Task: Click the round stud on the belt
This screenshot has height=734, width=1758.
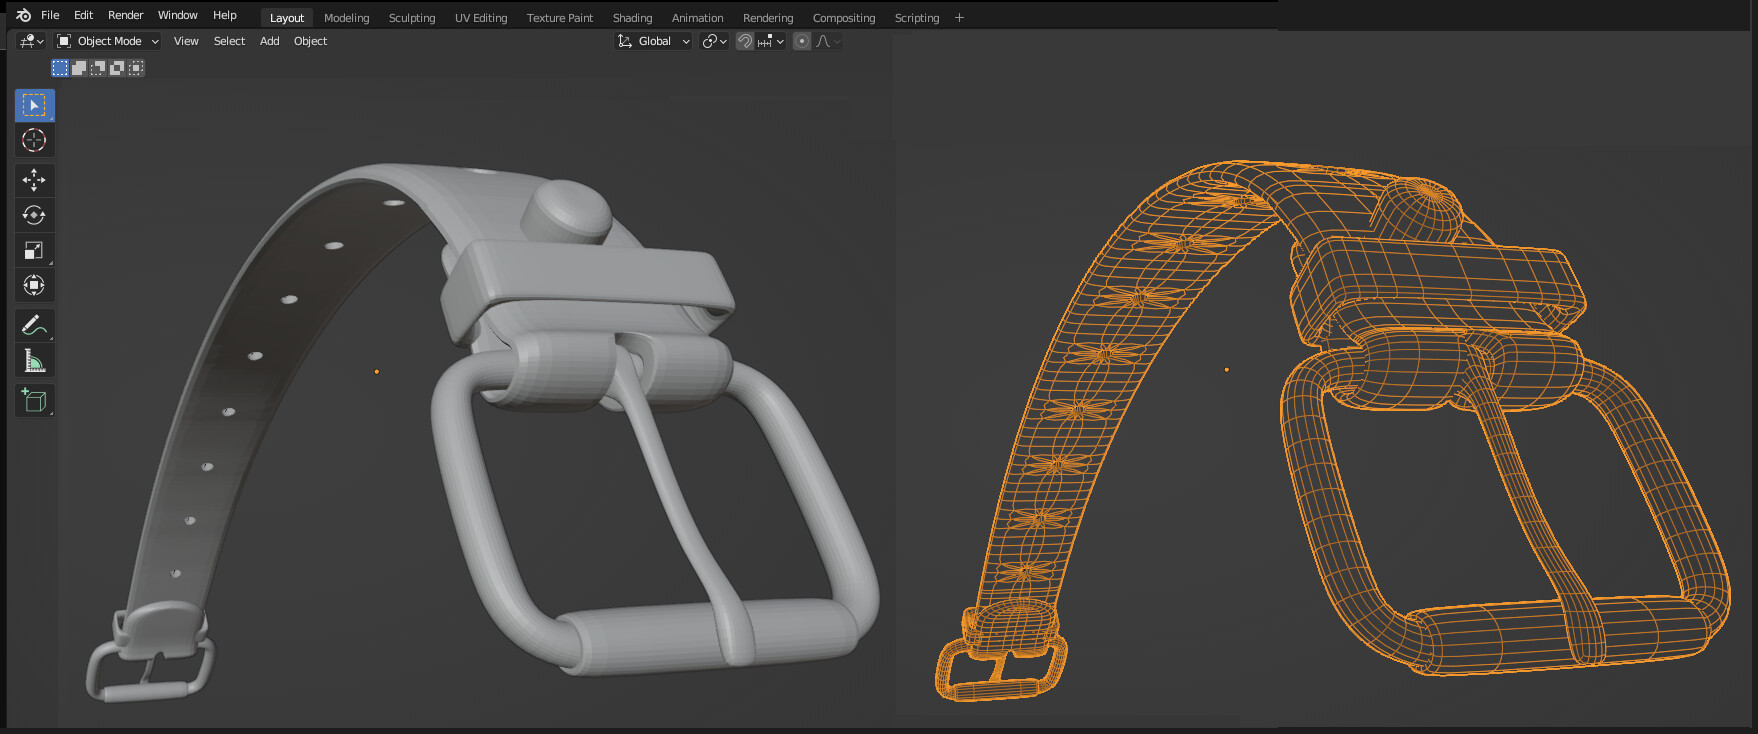Action: [x=566, y=212]
